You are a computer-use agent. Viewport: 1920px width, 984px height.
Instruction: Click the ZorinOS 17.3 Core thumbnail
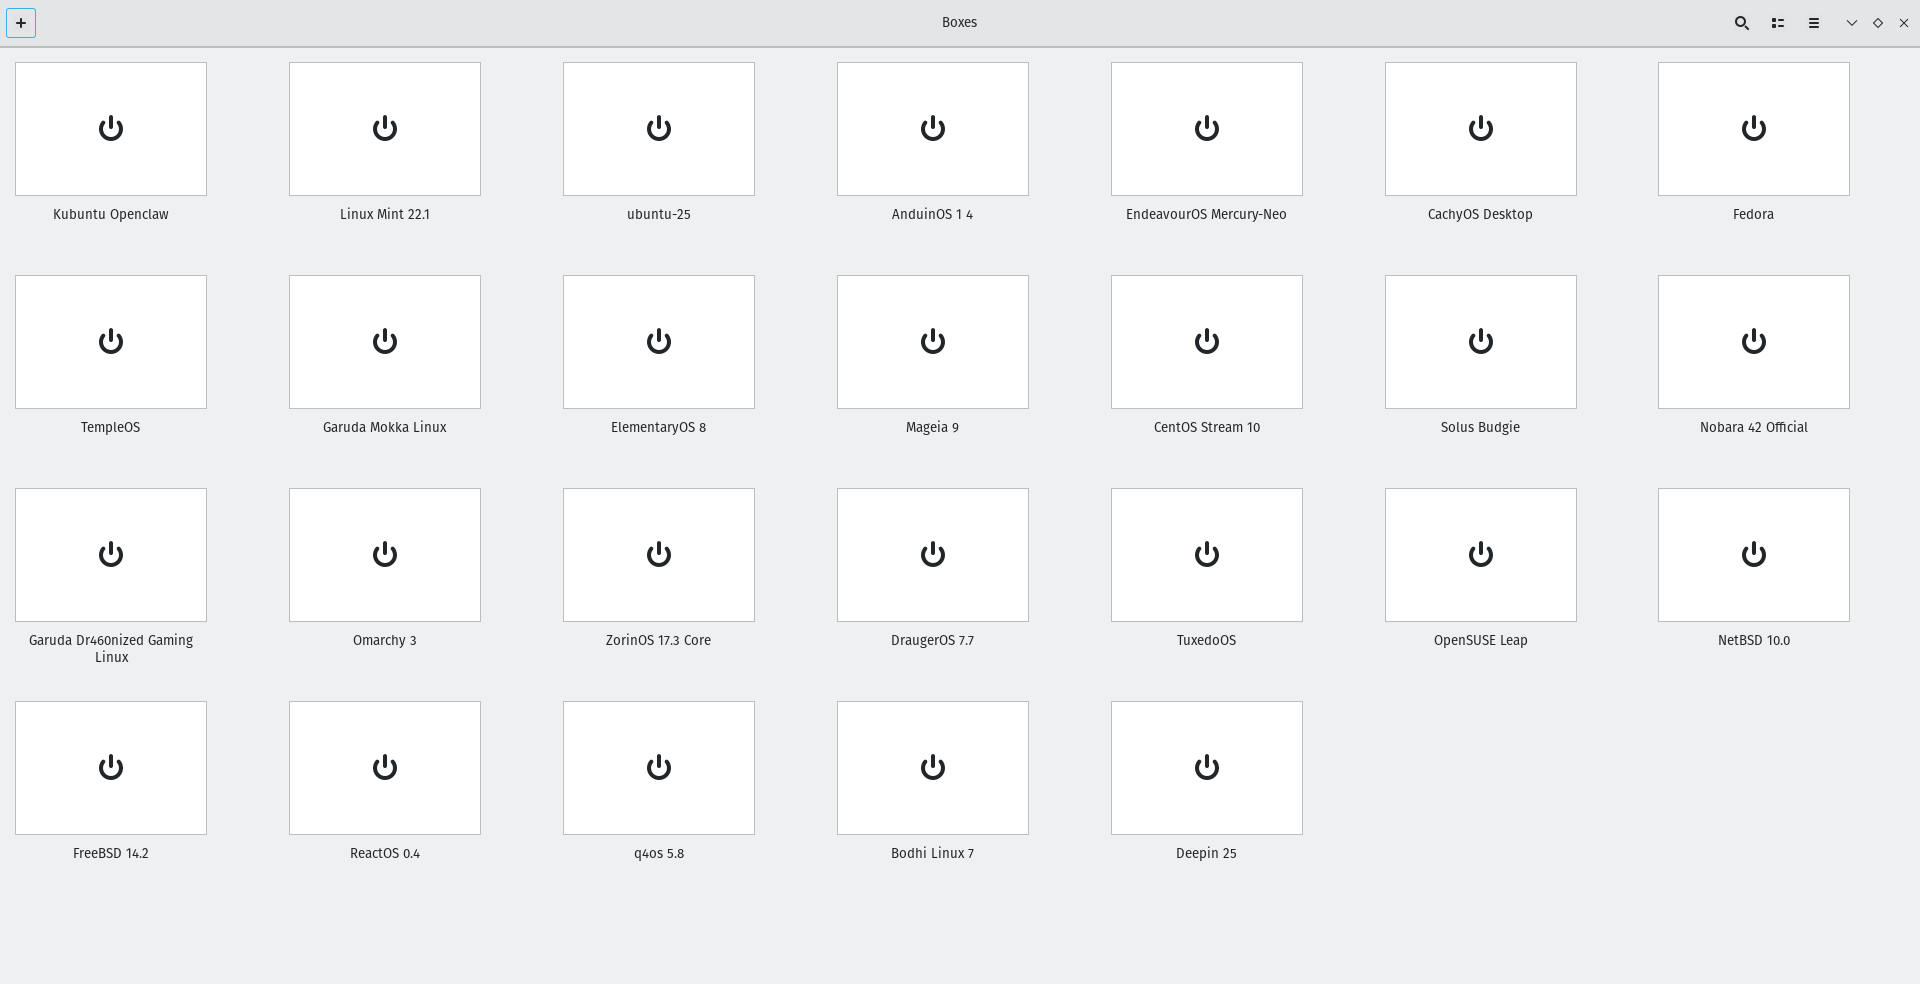click(659, 555)
